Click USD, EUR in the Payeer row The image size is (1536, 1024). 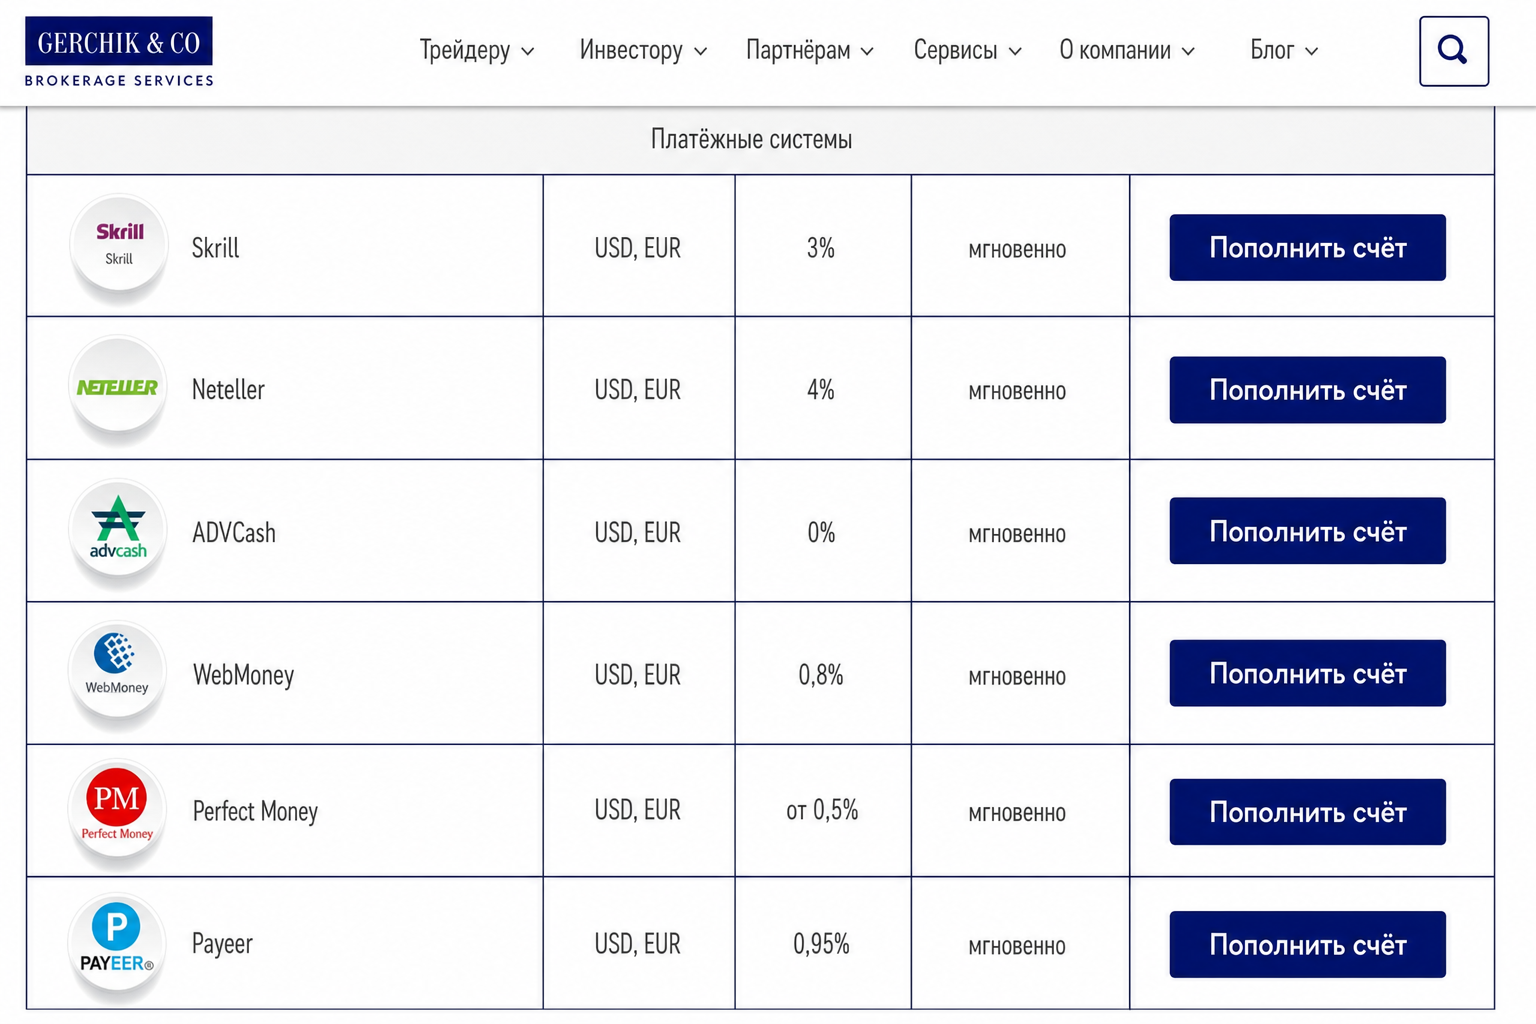click(x=638, y=944)
